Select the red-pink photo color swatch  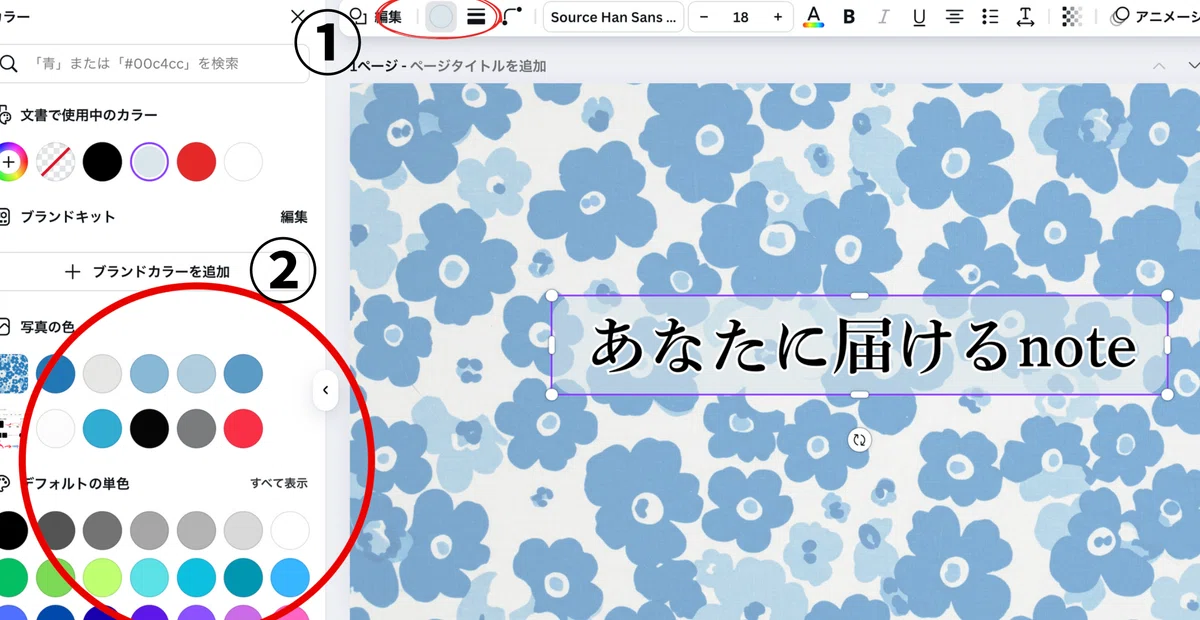point(243,428)
